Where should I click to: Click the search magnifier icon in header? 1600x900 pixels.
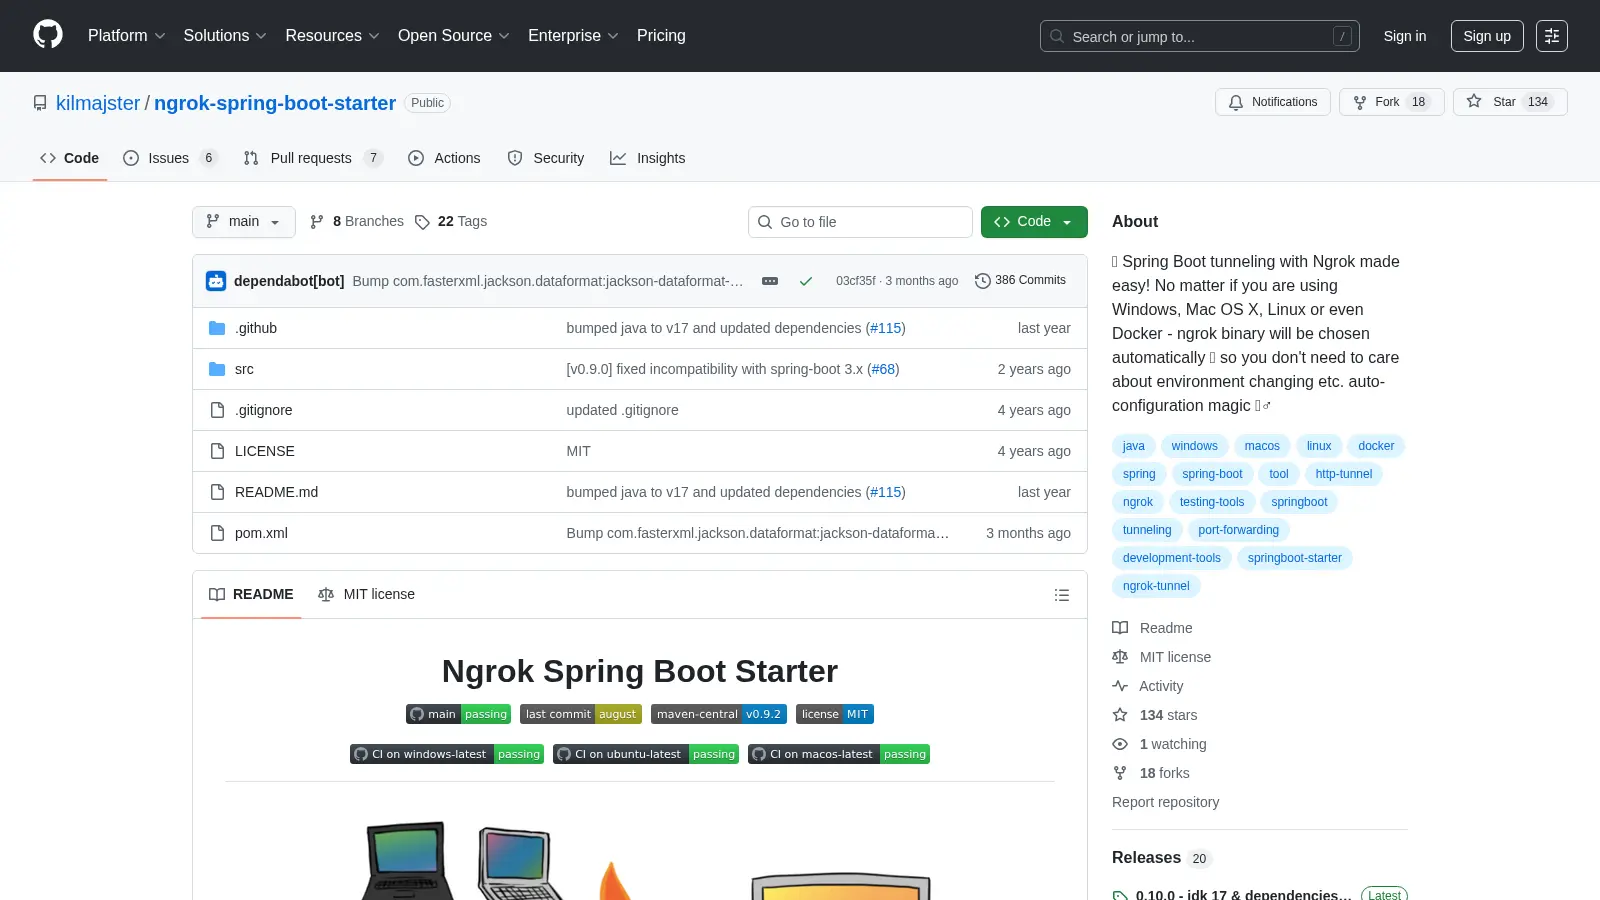pyautogui.click(x=1057, y=36)
